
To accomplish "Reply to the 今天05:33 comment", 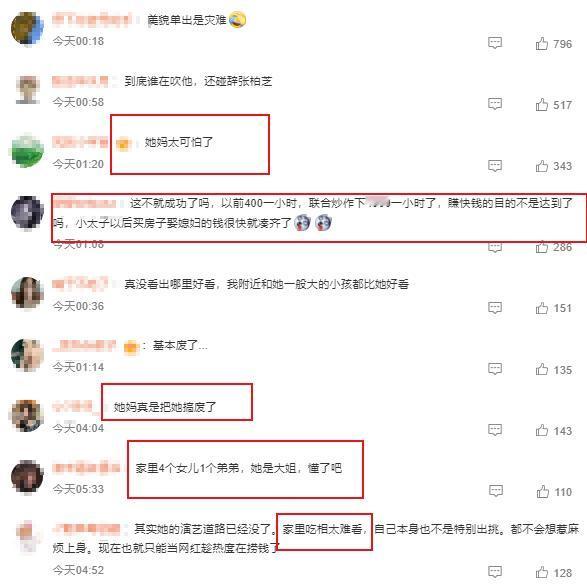I will [496, 491].
